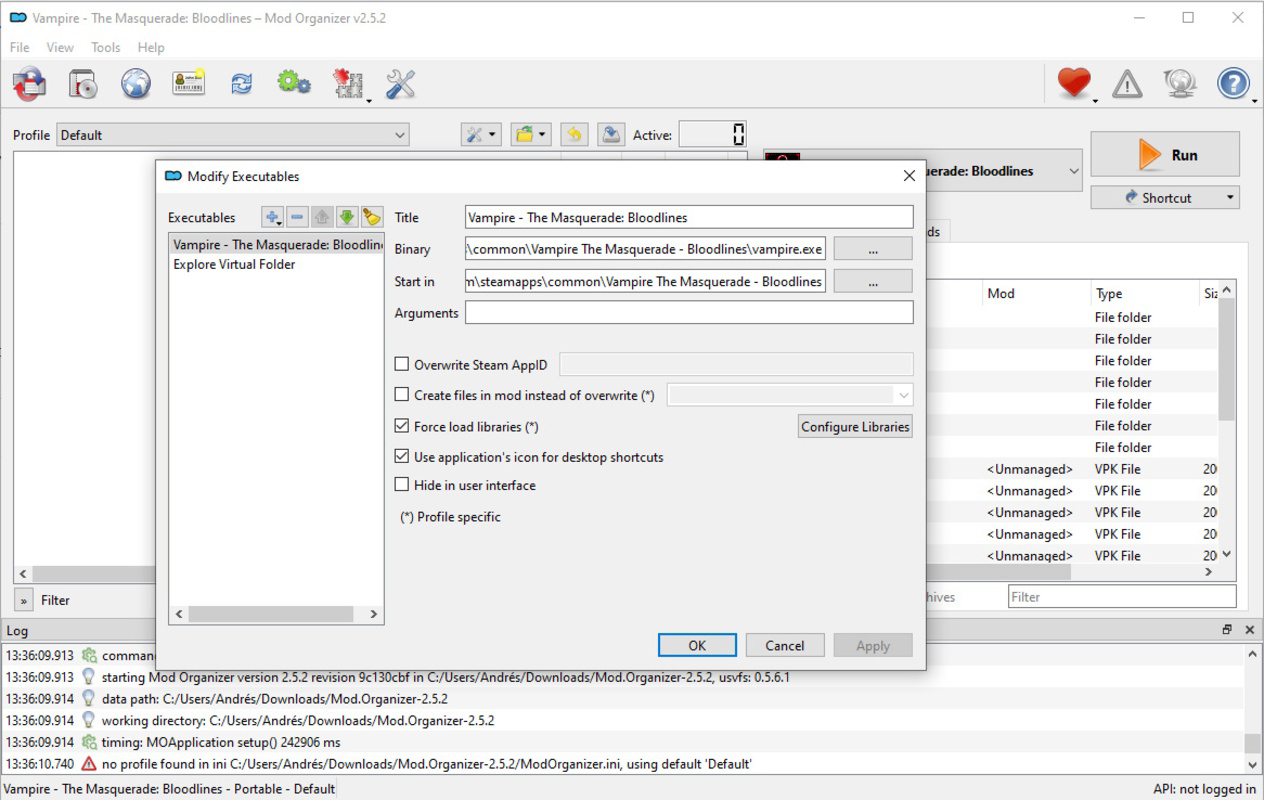
Task: Install a new mod from an archive
Action: [84, 84]
